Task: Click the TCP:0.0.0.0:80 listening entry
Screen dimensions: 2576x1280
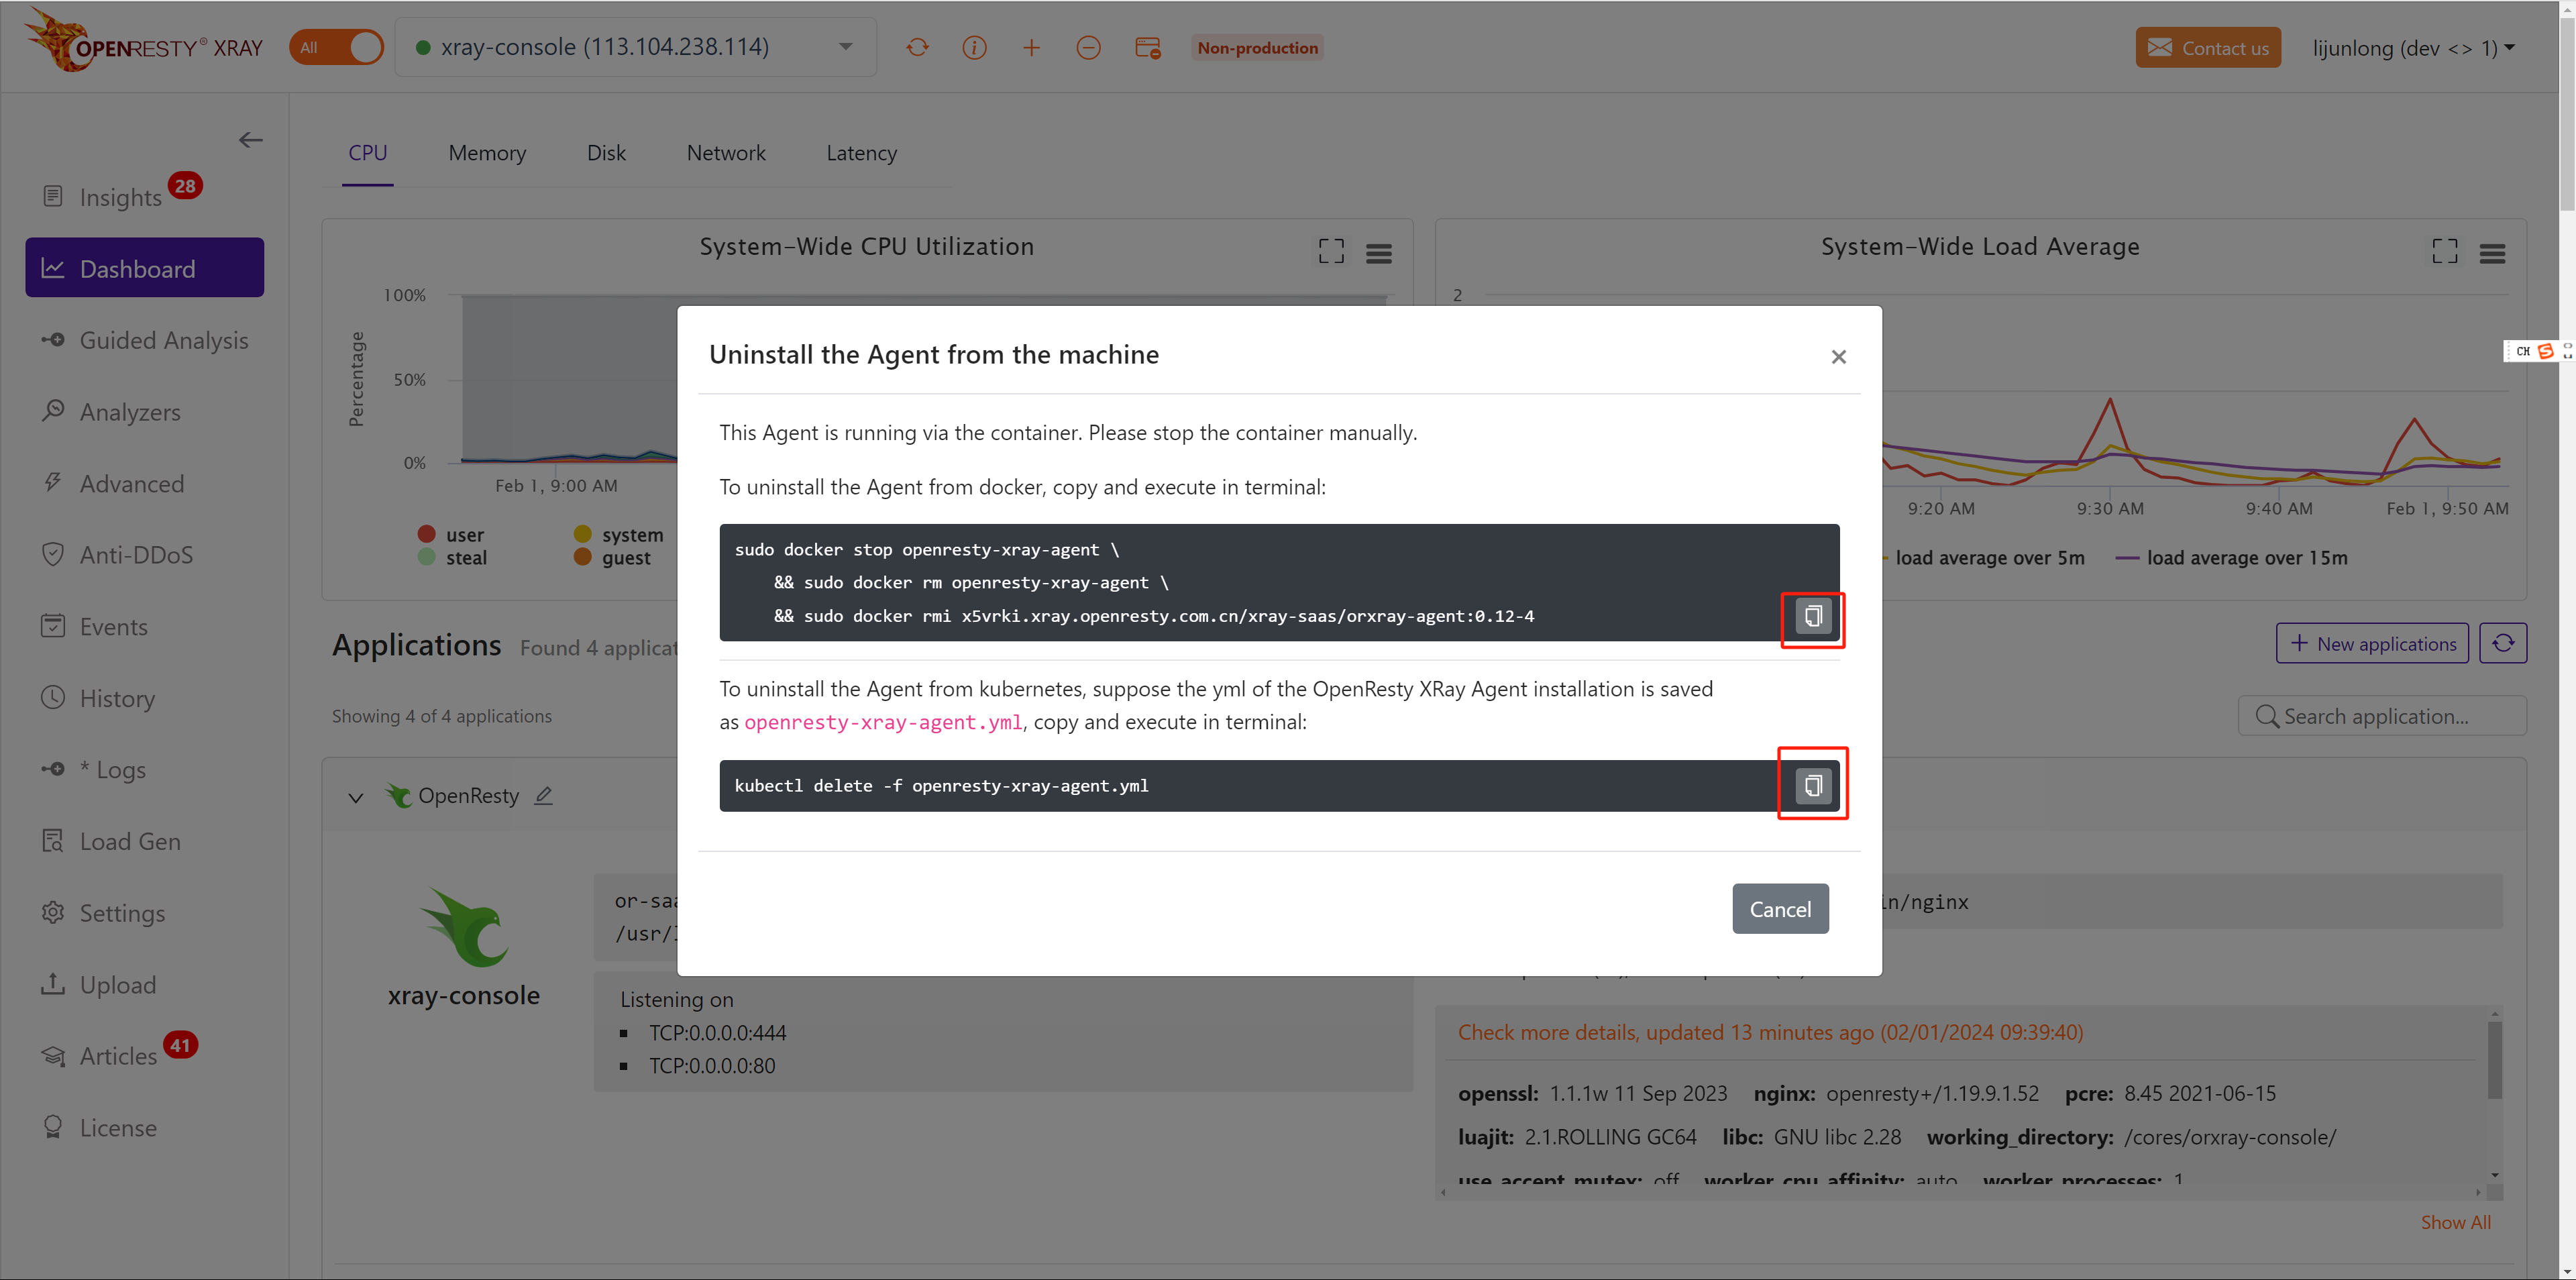Action: pos(711,1066)
